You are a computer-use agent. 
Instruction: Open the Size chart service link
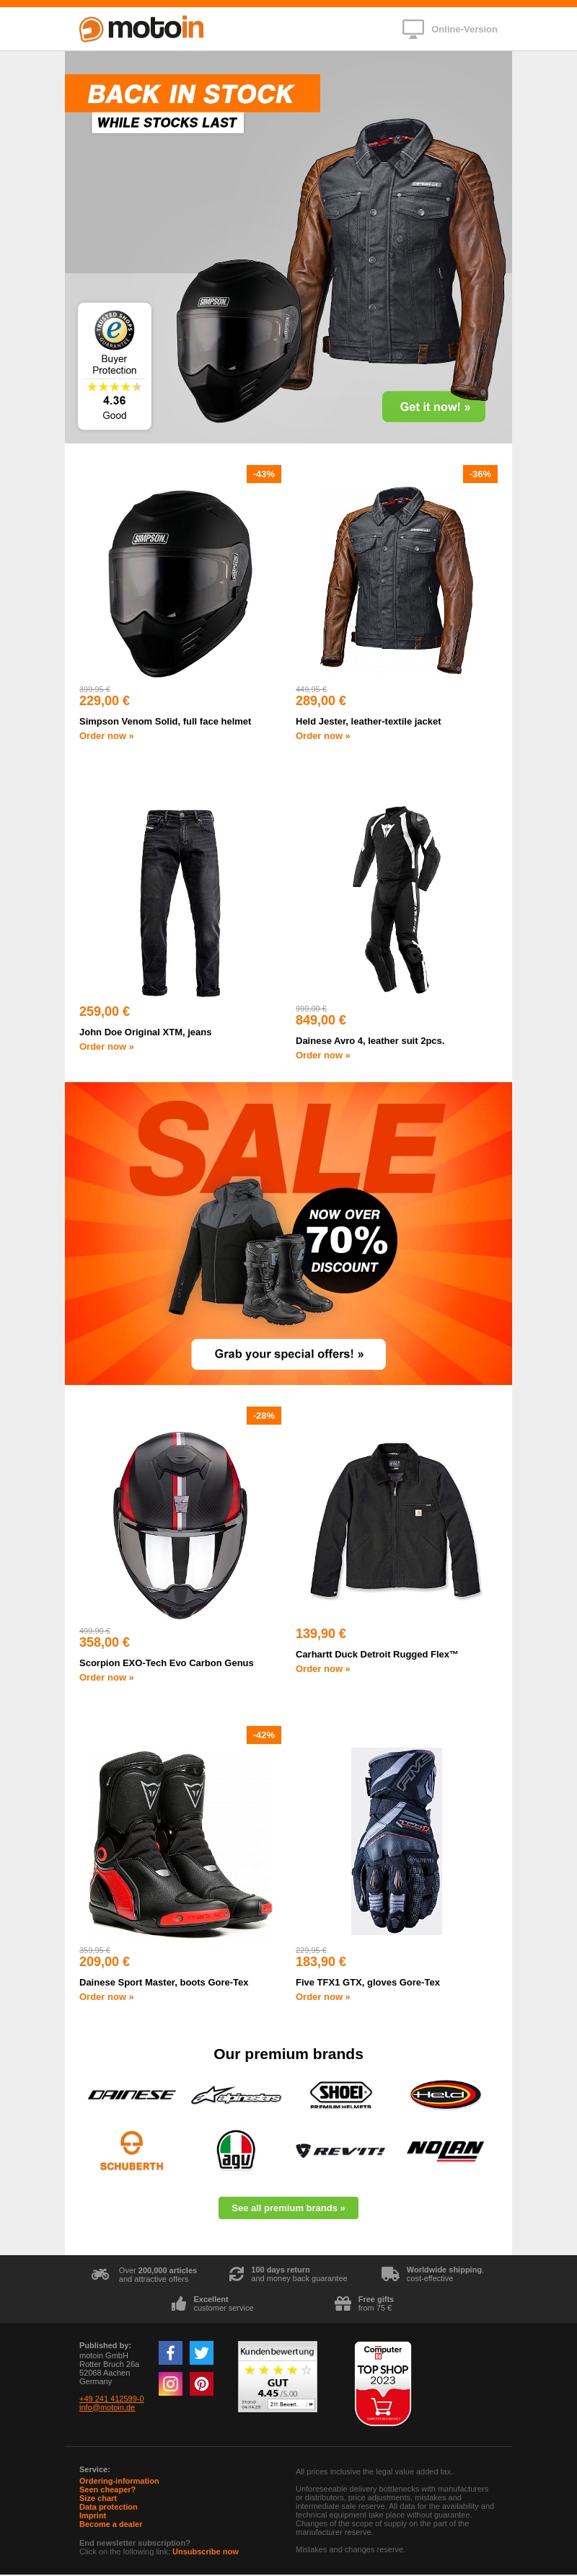(98, 2498)
